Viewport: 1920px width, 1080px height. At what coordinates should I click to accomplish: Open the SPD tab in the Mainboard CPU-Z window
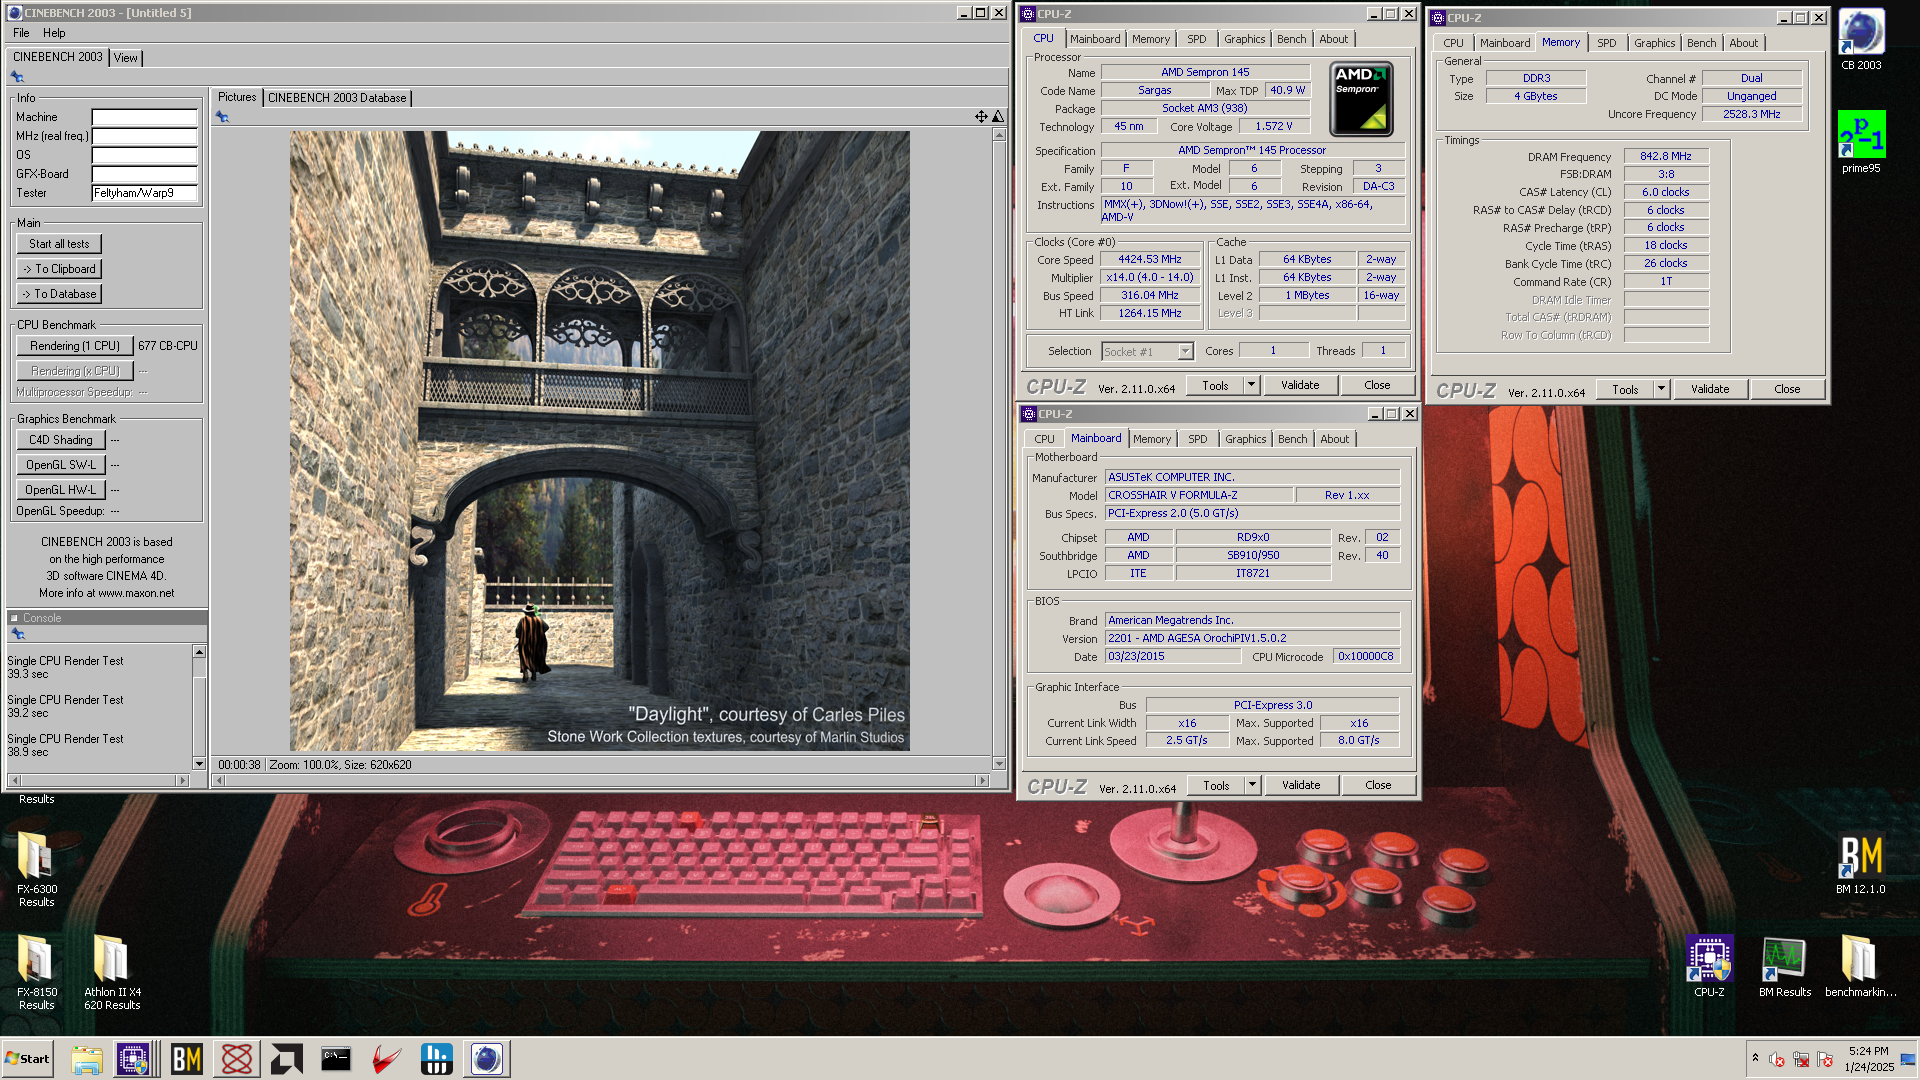pyautogui.click(x=1197, y=439)
